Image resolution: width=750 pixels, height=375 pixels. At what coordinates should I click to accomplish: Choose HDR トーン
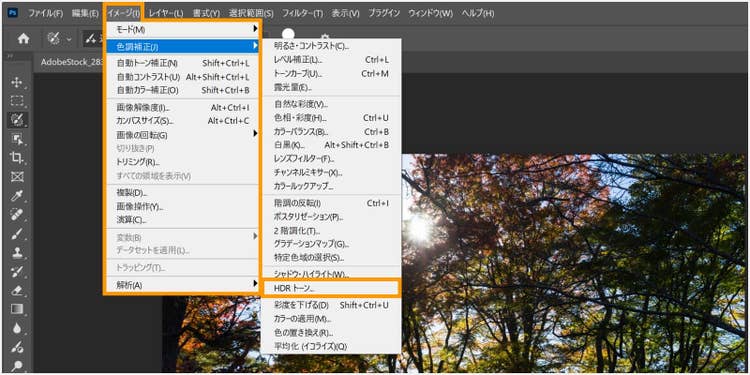[x=331, y=288]
